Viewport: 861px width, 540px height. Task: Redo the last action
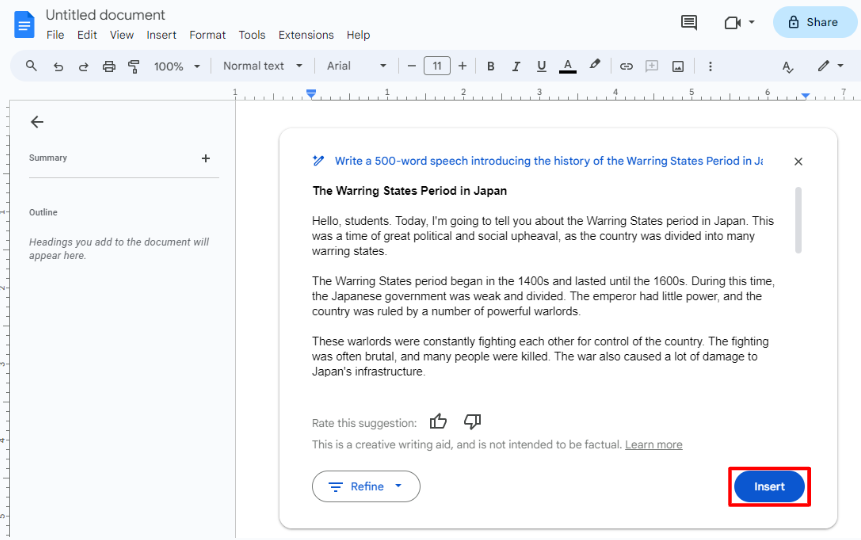coord(83,66)
